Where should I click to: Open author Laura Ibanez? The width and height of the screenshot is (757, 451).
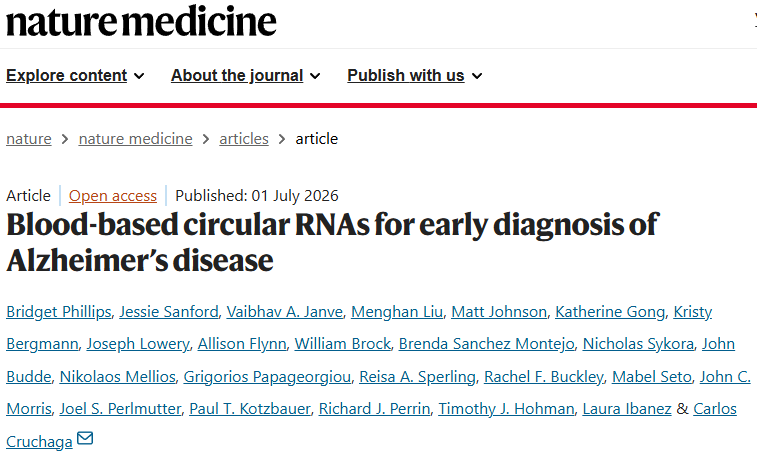(x=627, y=409)
